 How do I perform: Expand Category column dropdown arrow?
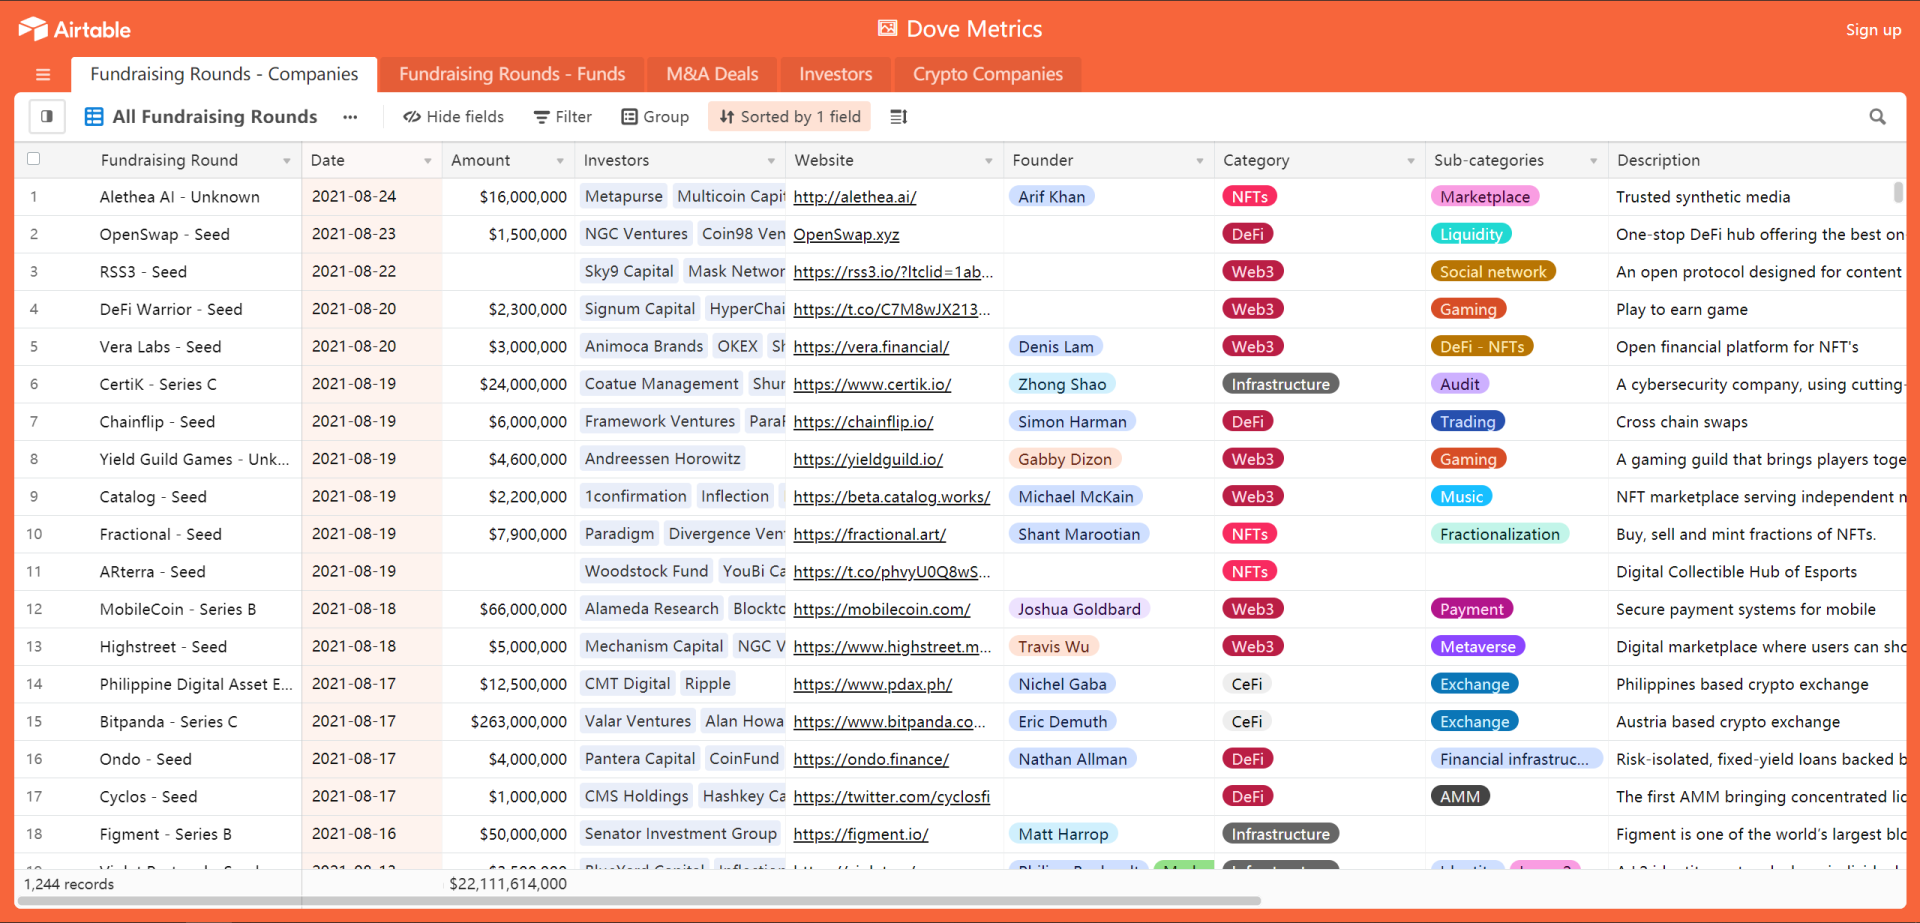(1411, 161)
